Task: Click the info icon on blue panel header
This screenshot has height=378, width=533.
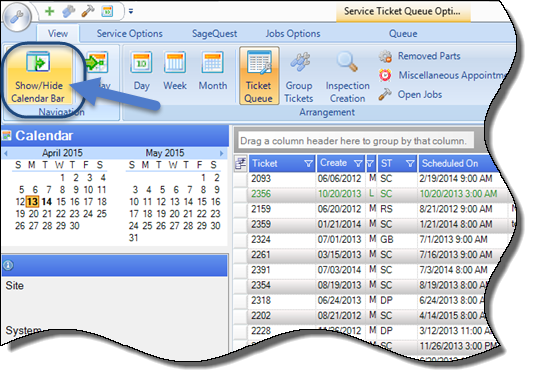Action: [8, 265]
